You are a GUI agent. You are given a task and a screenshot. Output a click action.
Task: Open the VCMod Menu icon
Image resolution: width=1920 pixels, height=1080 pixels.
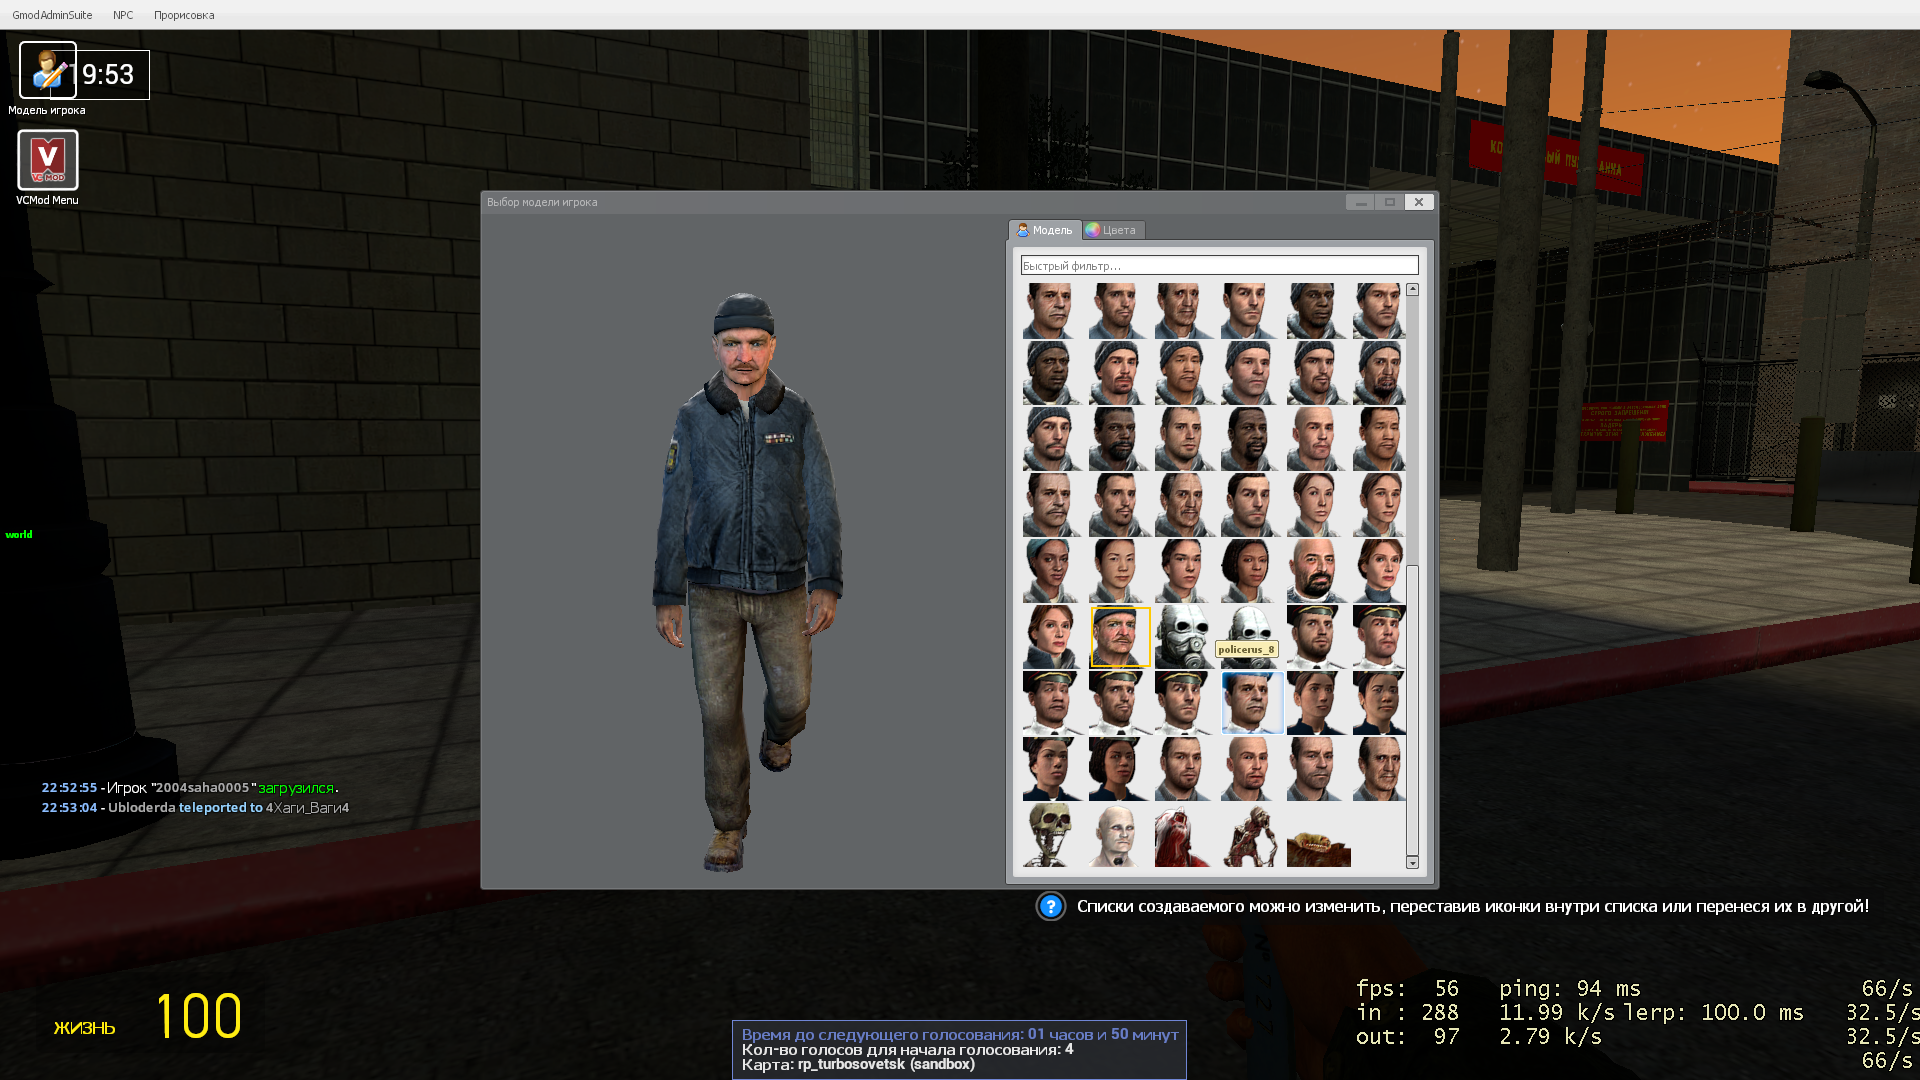pyautogui.click(x=47, y=161)
